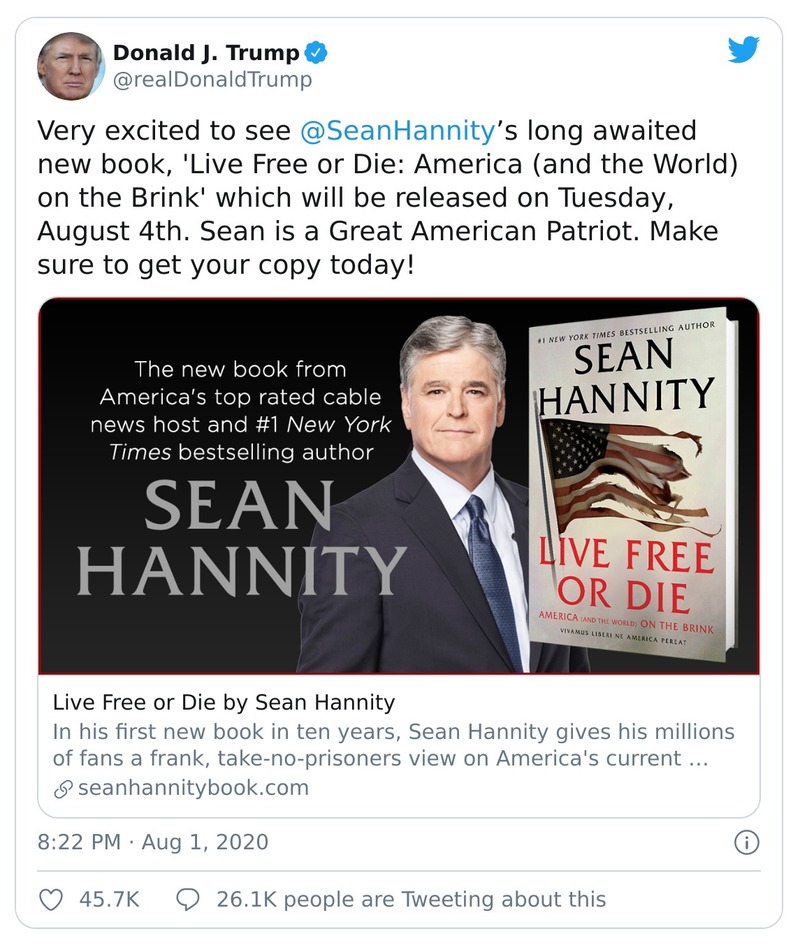Click the blue verified badge
The height and width of the screenshot is (945, 800).
(x=317, y=53)
